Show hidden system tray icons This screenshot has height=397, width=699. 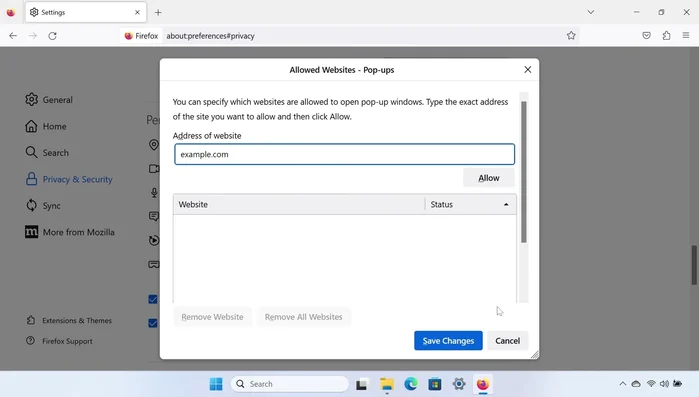623,384
